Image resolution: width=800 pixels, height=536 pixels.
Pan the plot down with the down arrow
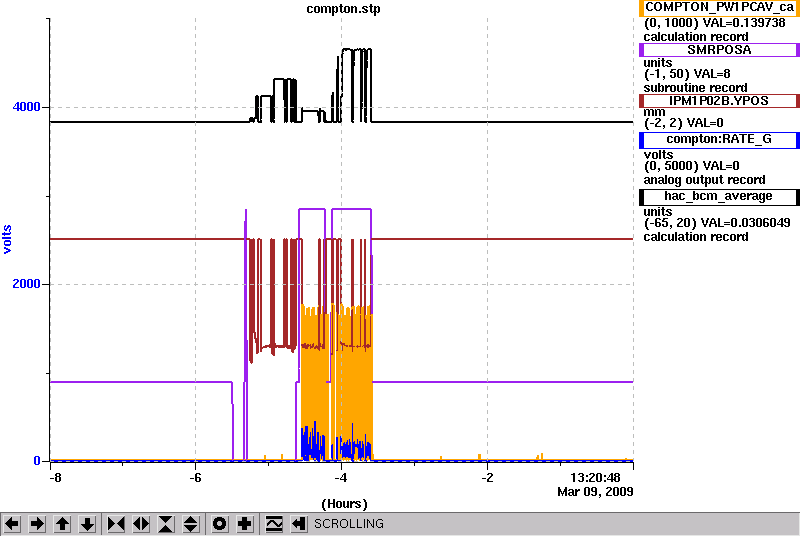(87, 524)
